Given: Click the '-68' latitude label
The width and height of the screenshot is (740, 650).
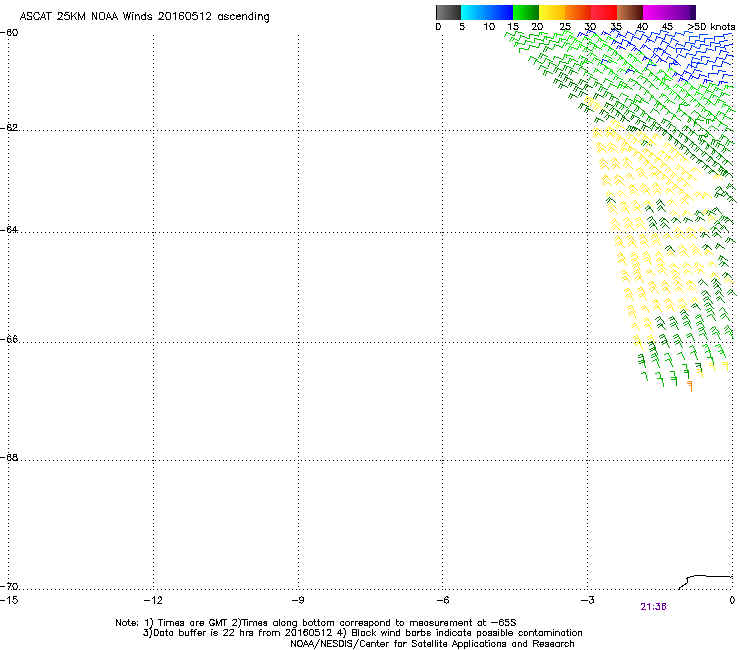Looking at the screenshot, I should click(9, 457).
